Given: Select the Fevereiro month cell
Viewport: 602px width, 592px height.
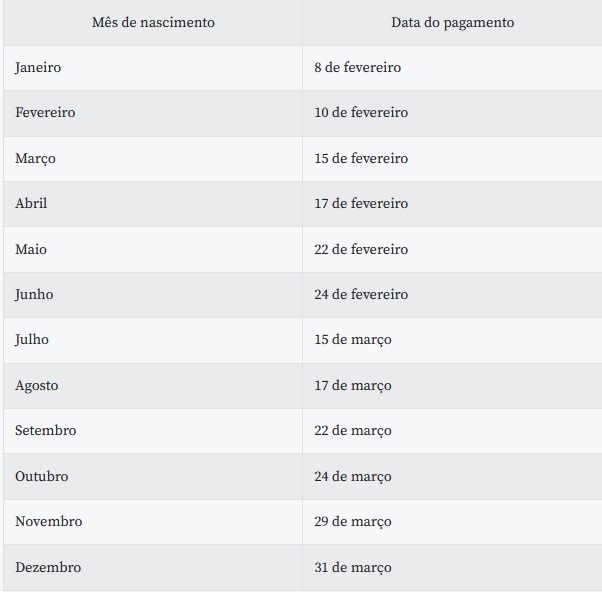Looking at the screenshot, I should pos(45,113).
